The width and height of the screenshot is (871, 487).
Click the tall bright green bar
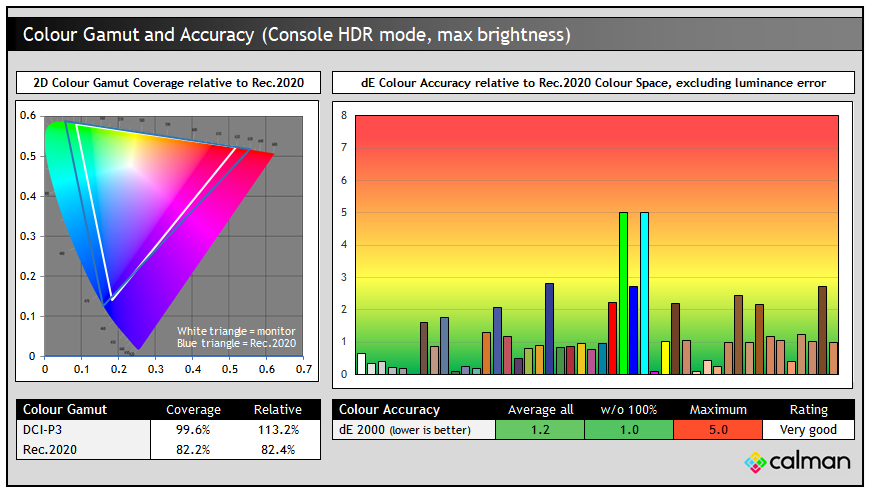[x=623, y=292]
